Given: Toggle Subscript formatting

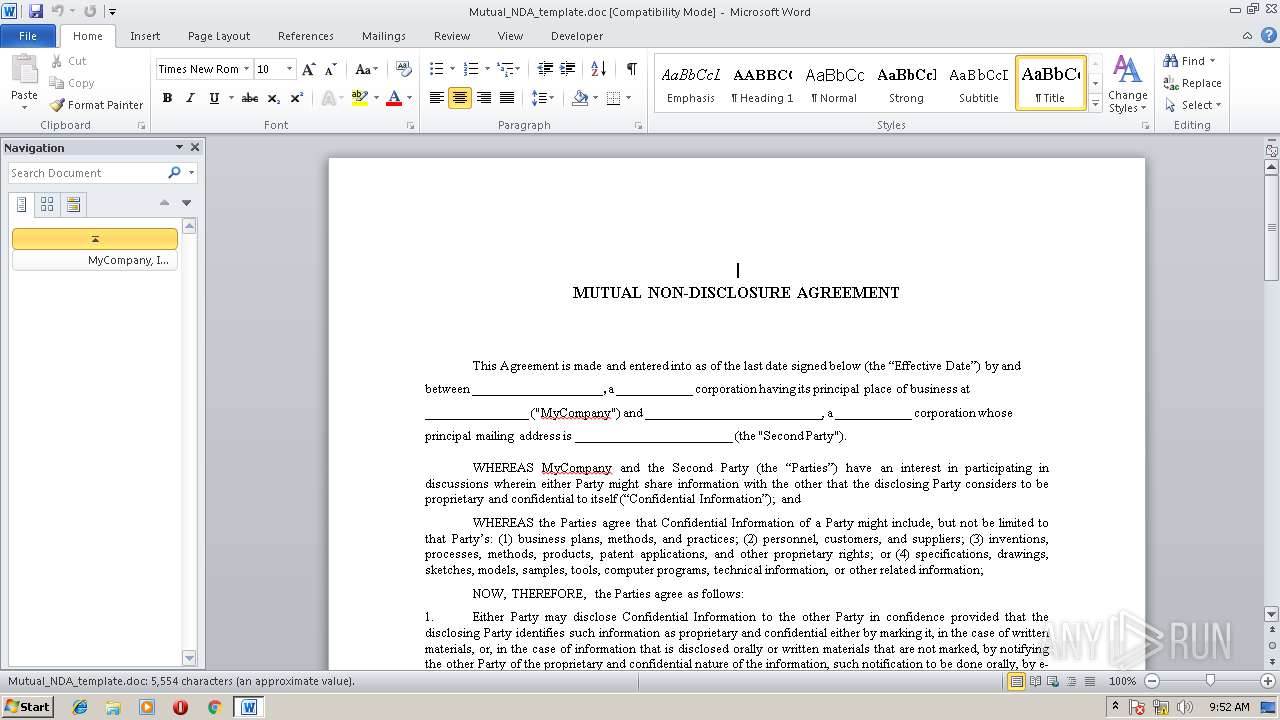Looking at the screenshot, I should pos(273,98).
